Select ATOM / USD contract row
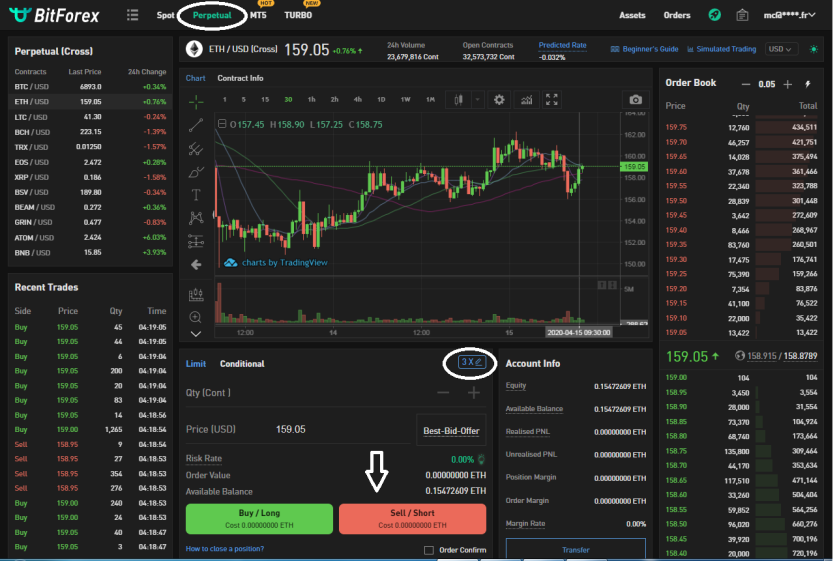 click(90, 238)
